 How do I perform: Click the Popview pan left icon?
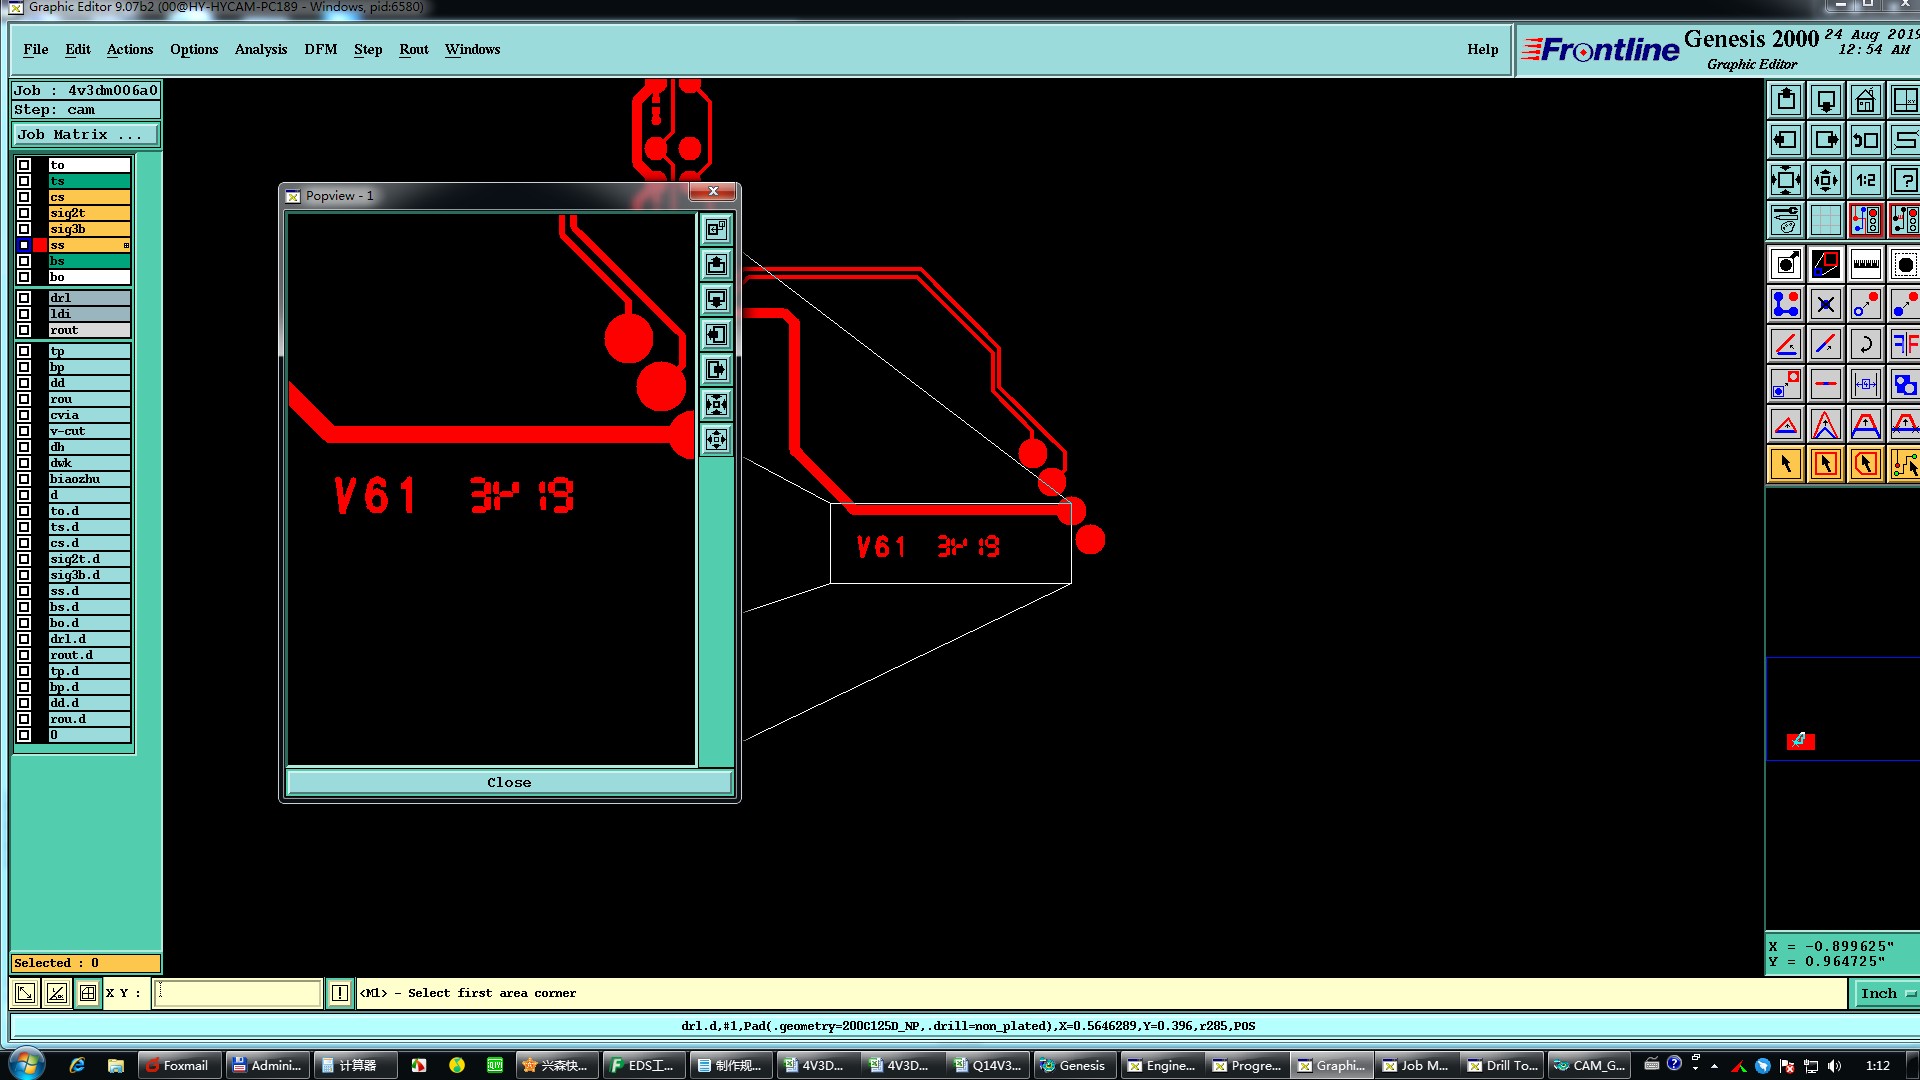[x=716, y=334]
